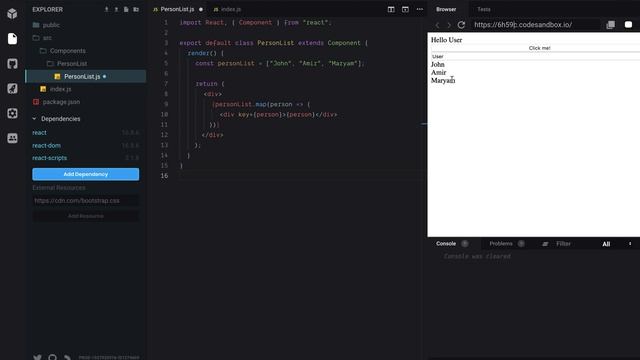Click the import React line in editor
This screenshot has width=640, height=360.
click(256, 22)
